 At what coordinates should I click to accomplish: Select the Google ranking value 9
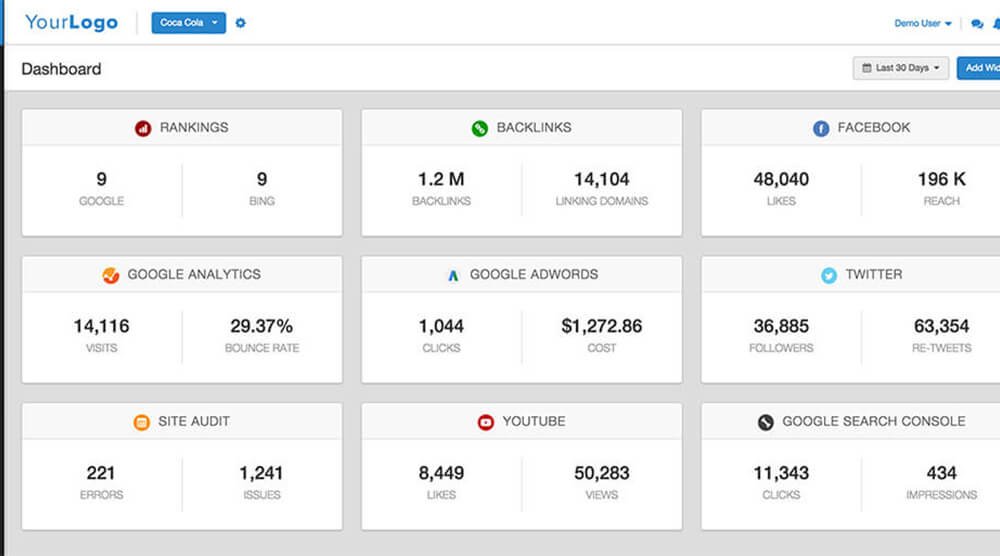(101, 179)
